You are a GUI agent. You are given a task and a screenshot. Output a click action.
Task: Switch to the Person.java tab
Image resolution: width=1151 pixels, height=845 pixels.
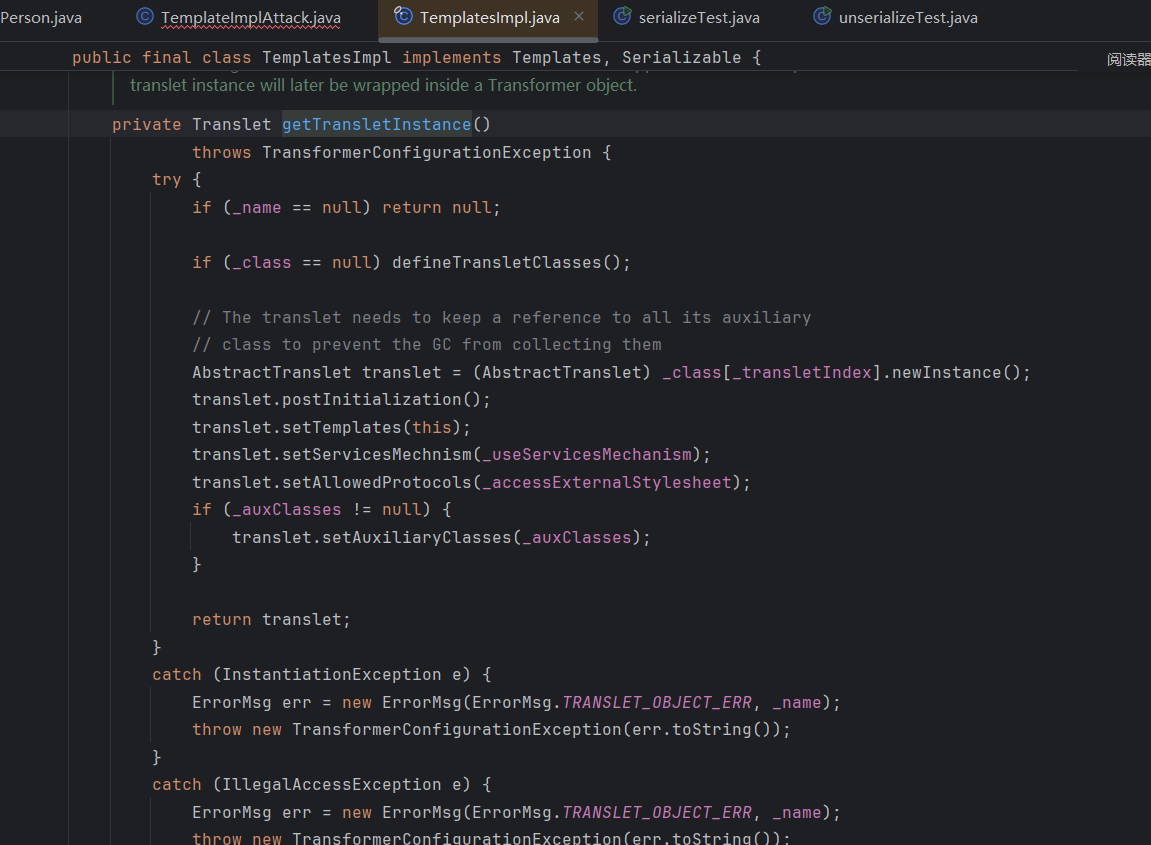coord(41,18)
